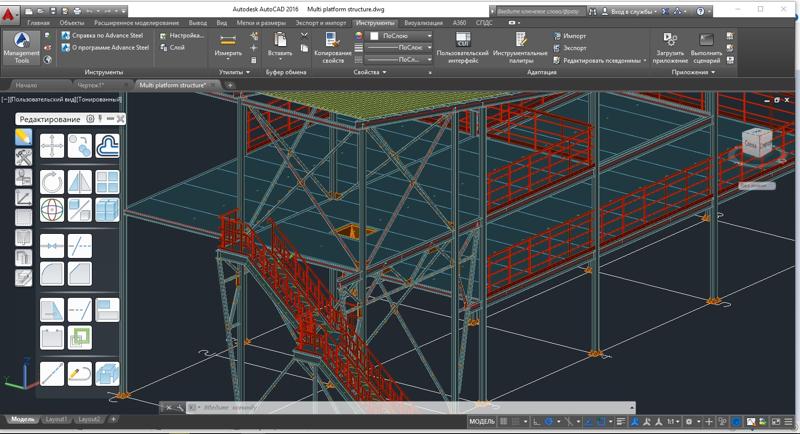Viewport: 800px width, 434px height.
Task: Click the Настройка button
Action: coord(182,36)
